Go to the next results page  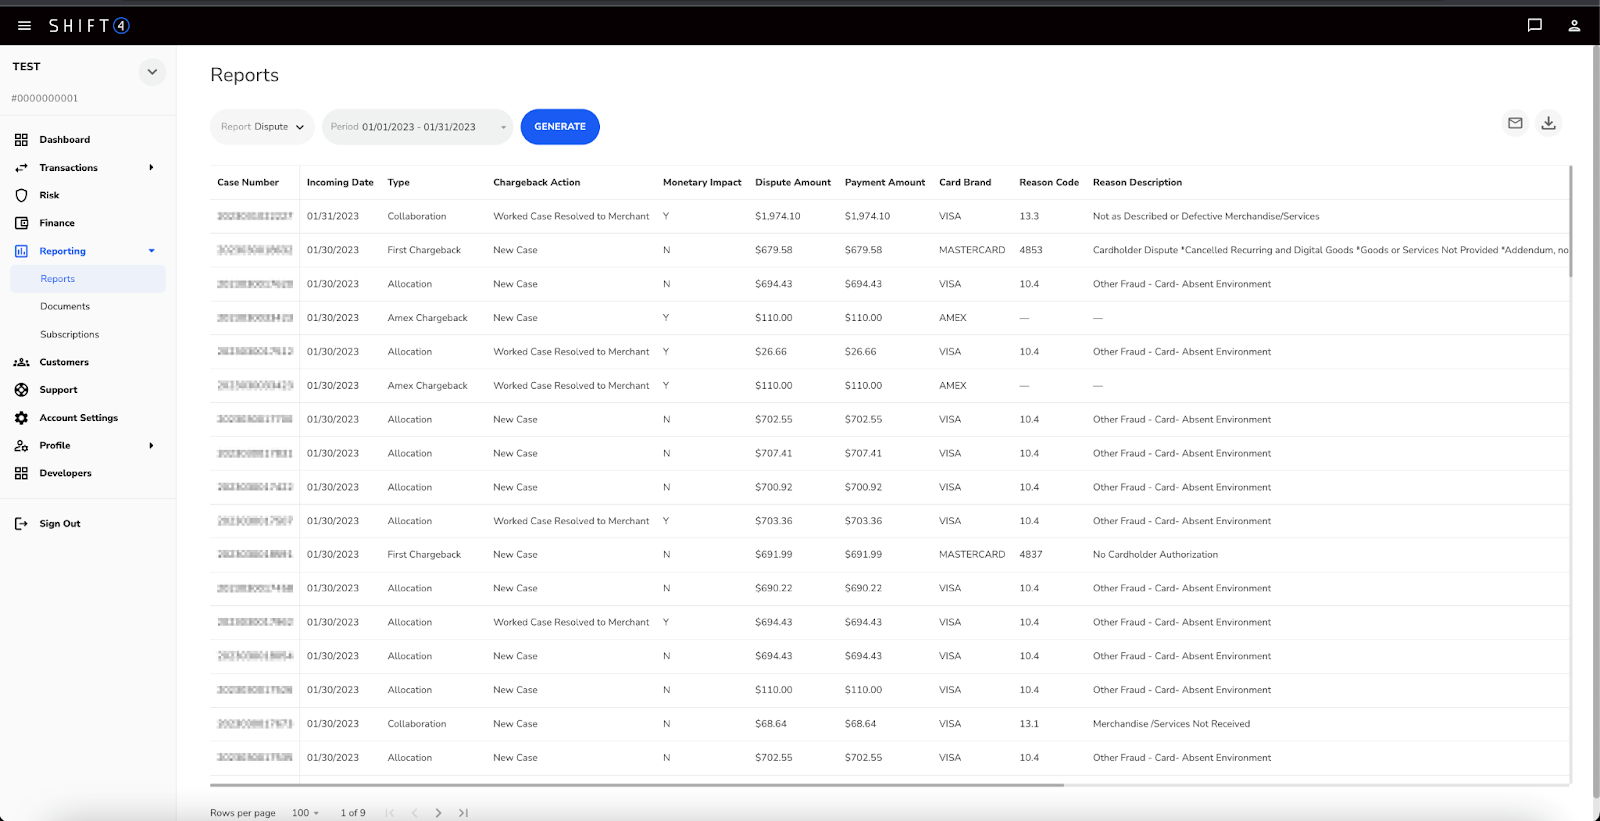pyautogui.click(x=438, y=813)
